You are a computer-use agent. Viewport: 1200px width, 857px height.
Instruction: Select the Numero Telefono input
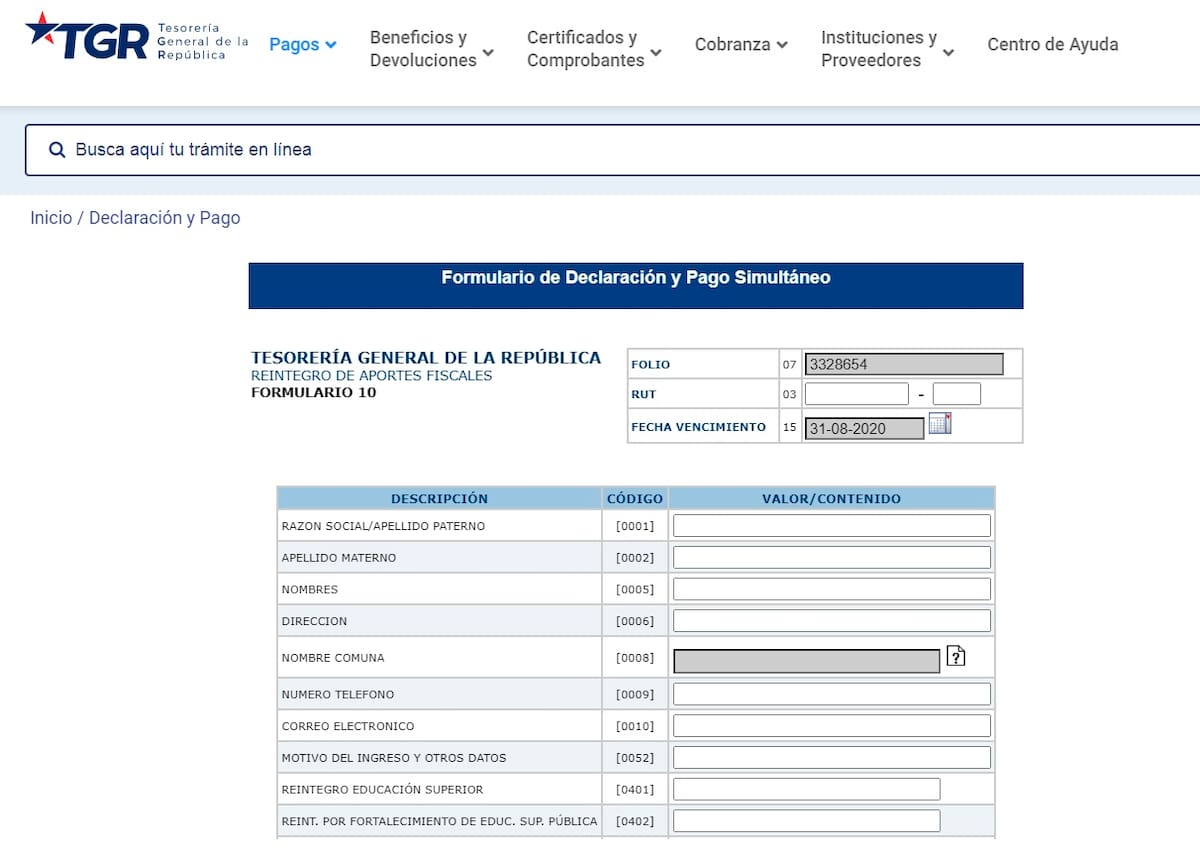[832, 694]
